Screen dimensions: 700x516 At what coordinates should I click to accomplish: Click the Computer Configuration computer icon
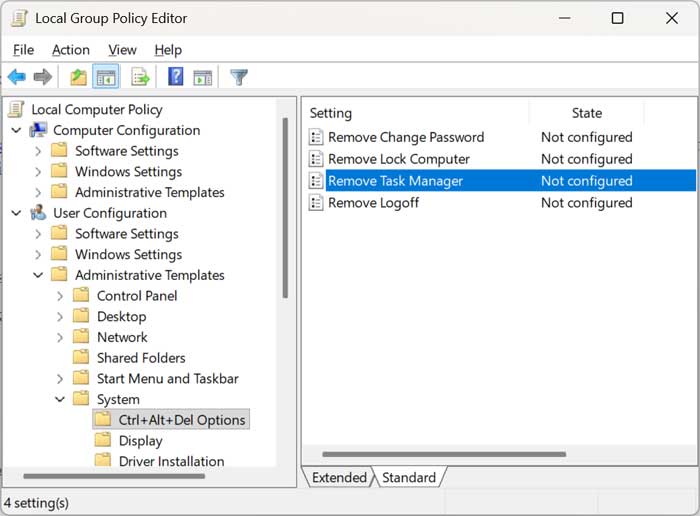(x=38, y=130)
